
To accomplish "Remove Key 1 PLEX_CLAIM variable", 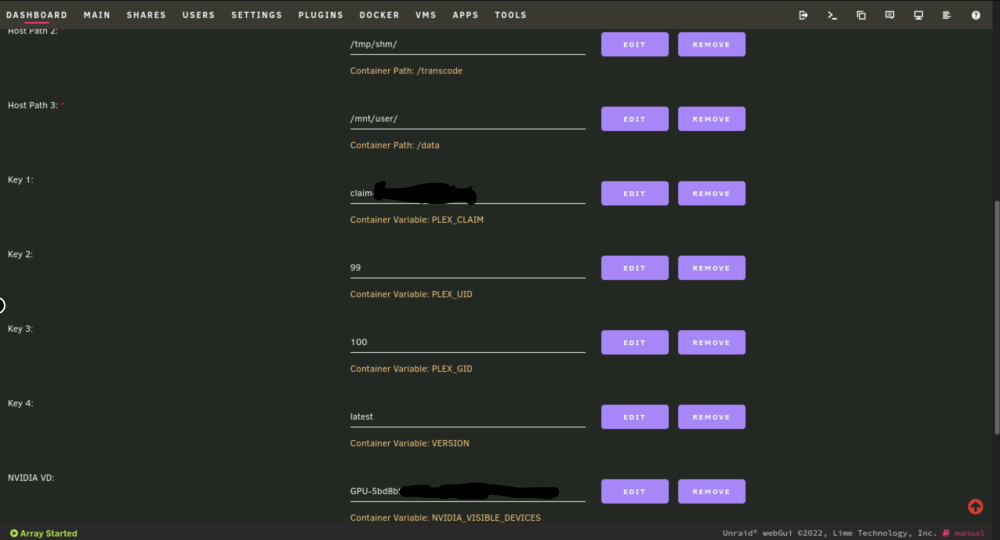I will point(711,193).
